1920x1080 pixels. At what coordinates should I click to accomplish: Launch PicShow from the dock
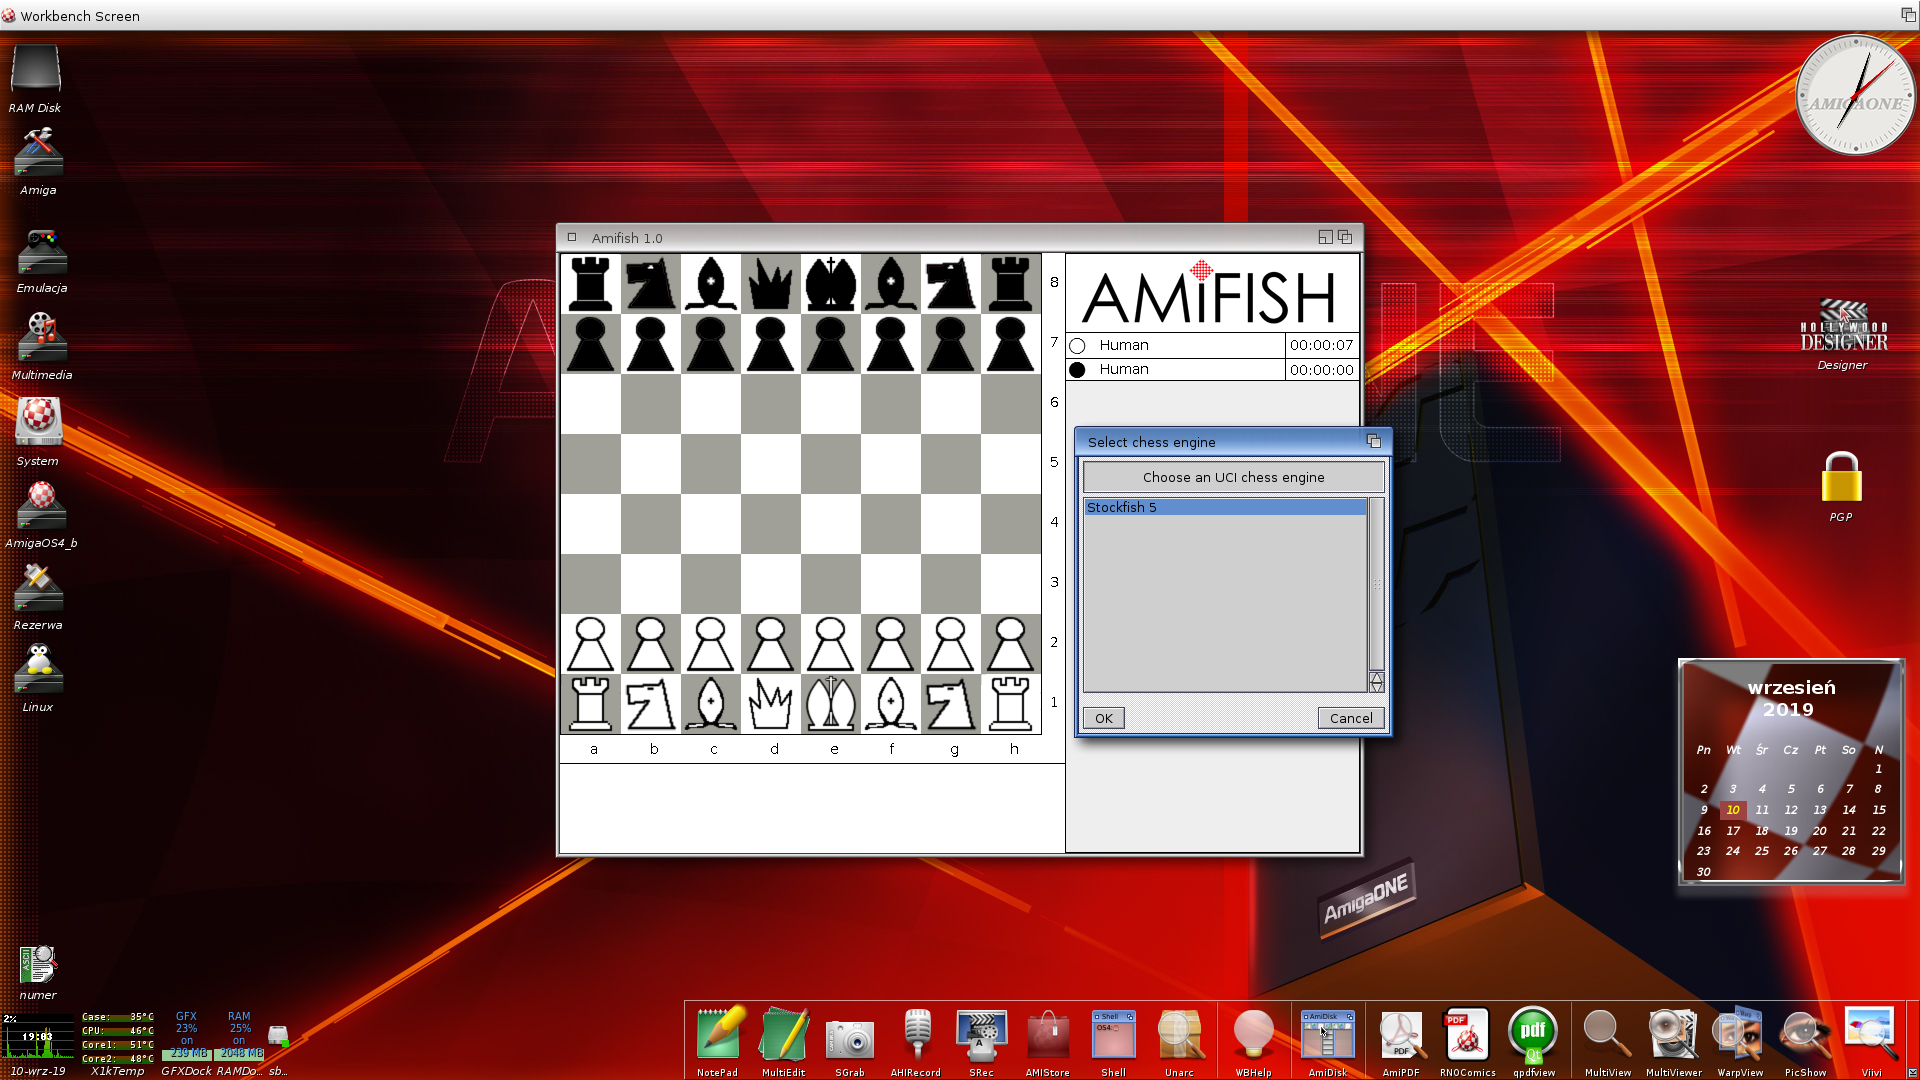click(x=1806, y=1042)
